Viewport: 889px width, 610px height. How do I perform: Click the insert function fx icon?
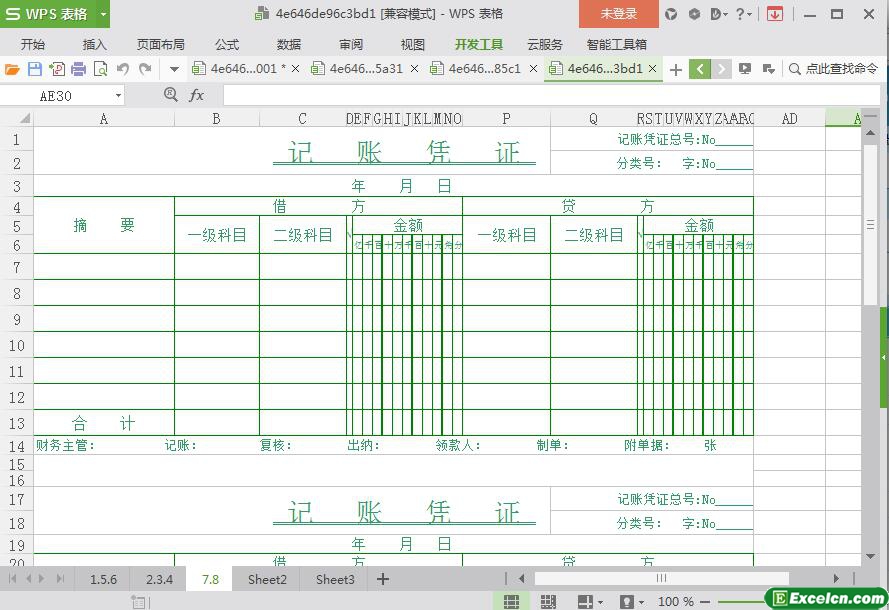coord(197,95)
